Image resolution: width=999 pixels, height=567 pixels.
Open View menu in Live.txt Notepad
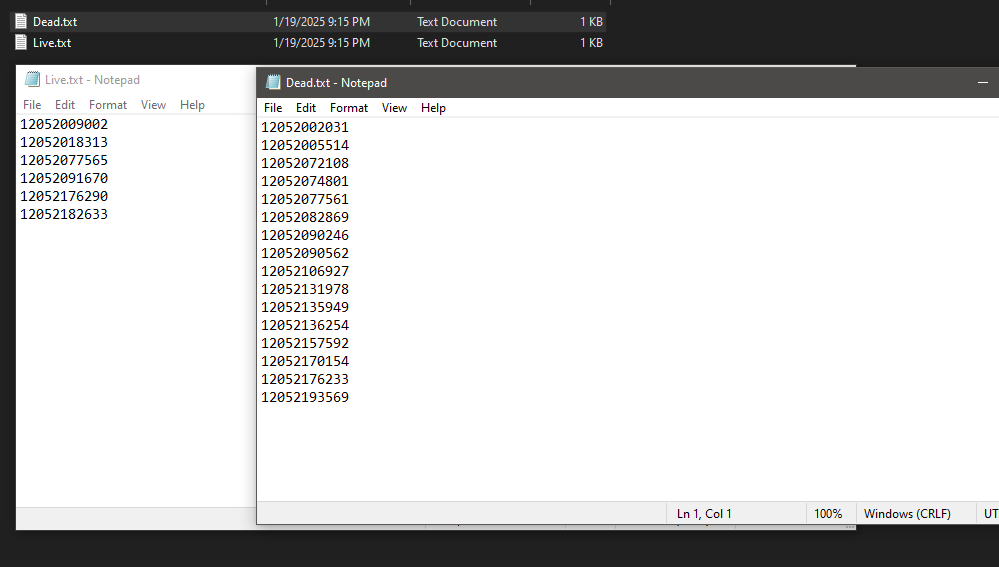(154, 104)
